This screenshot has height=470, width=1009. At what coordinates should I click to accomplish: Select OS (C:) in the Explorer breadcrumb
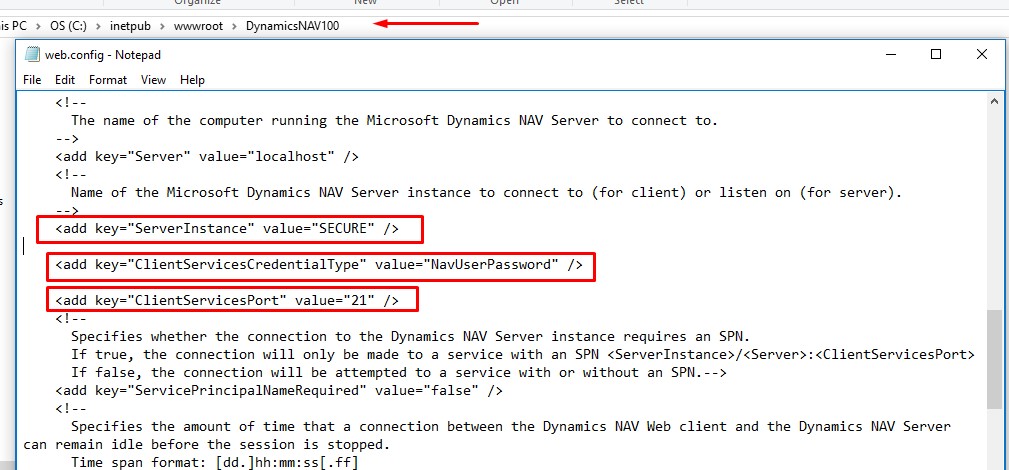tap(68, 26)
